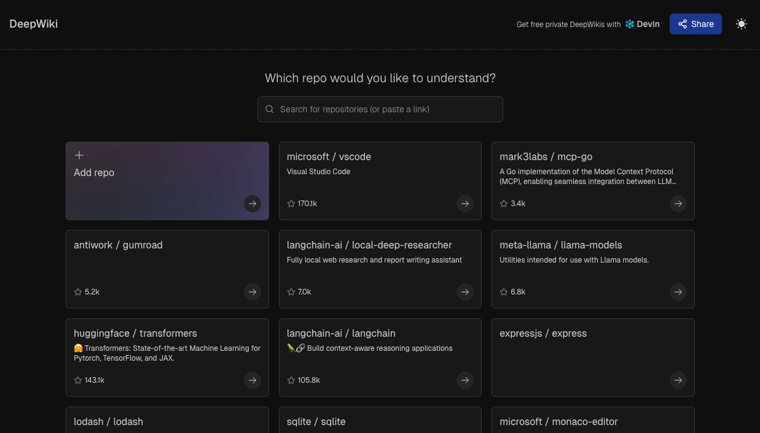Focus the repository search field
Viewport: 760px width, 433px height.
380,109
